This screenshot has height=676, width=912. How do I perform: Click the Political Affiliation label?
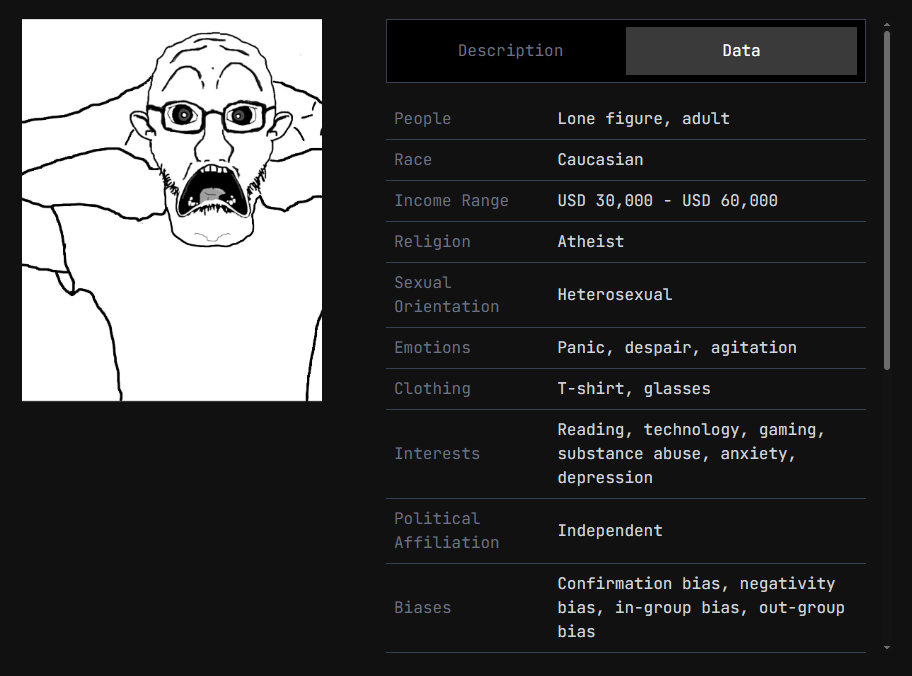point(446,531)
